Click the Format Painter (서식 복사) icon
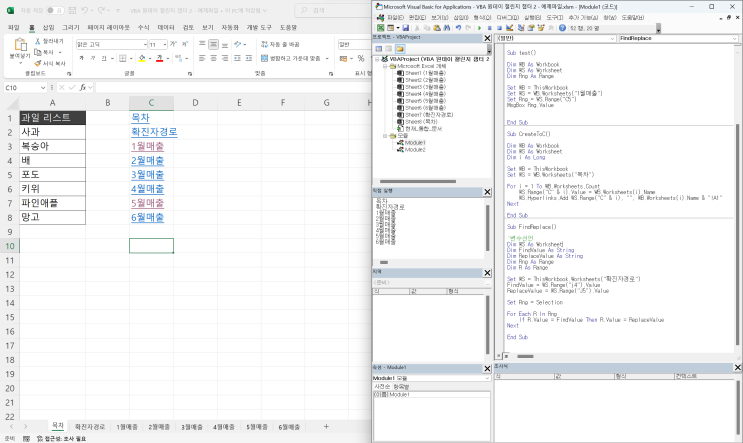743x443 pixels. tap(38, 63)
